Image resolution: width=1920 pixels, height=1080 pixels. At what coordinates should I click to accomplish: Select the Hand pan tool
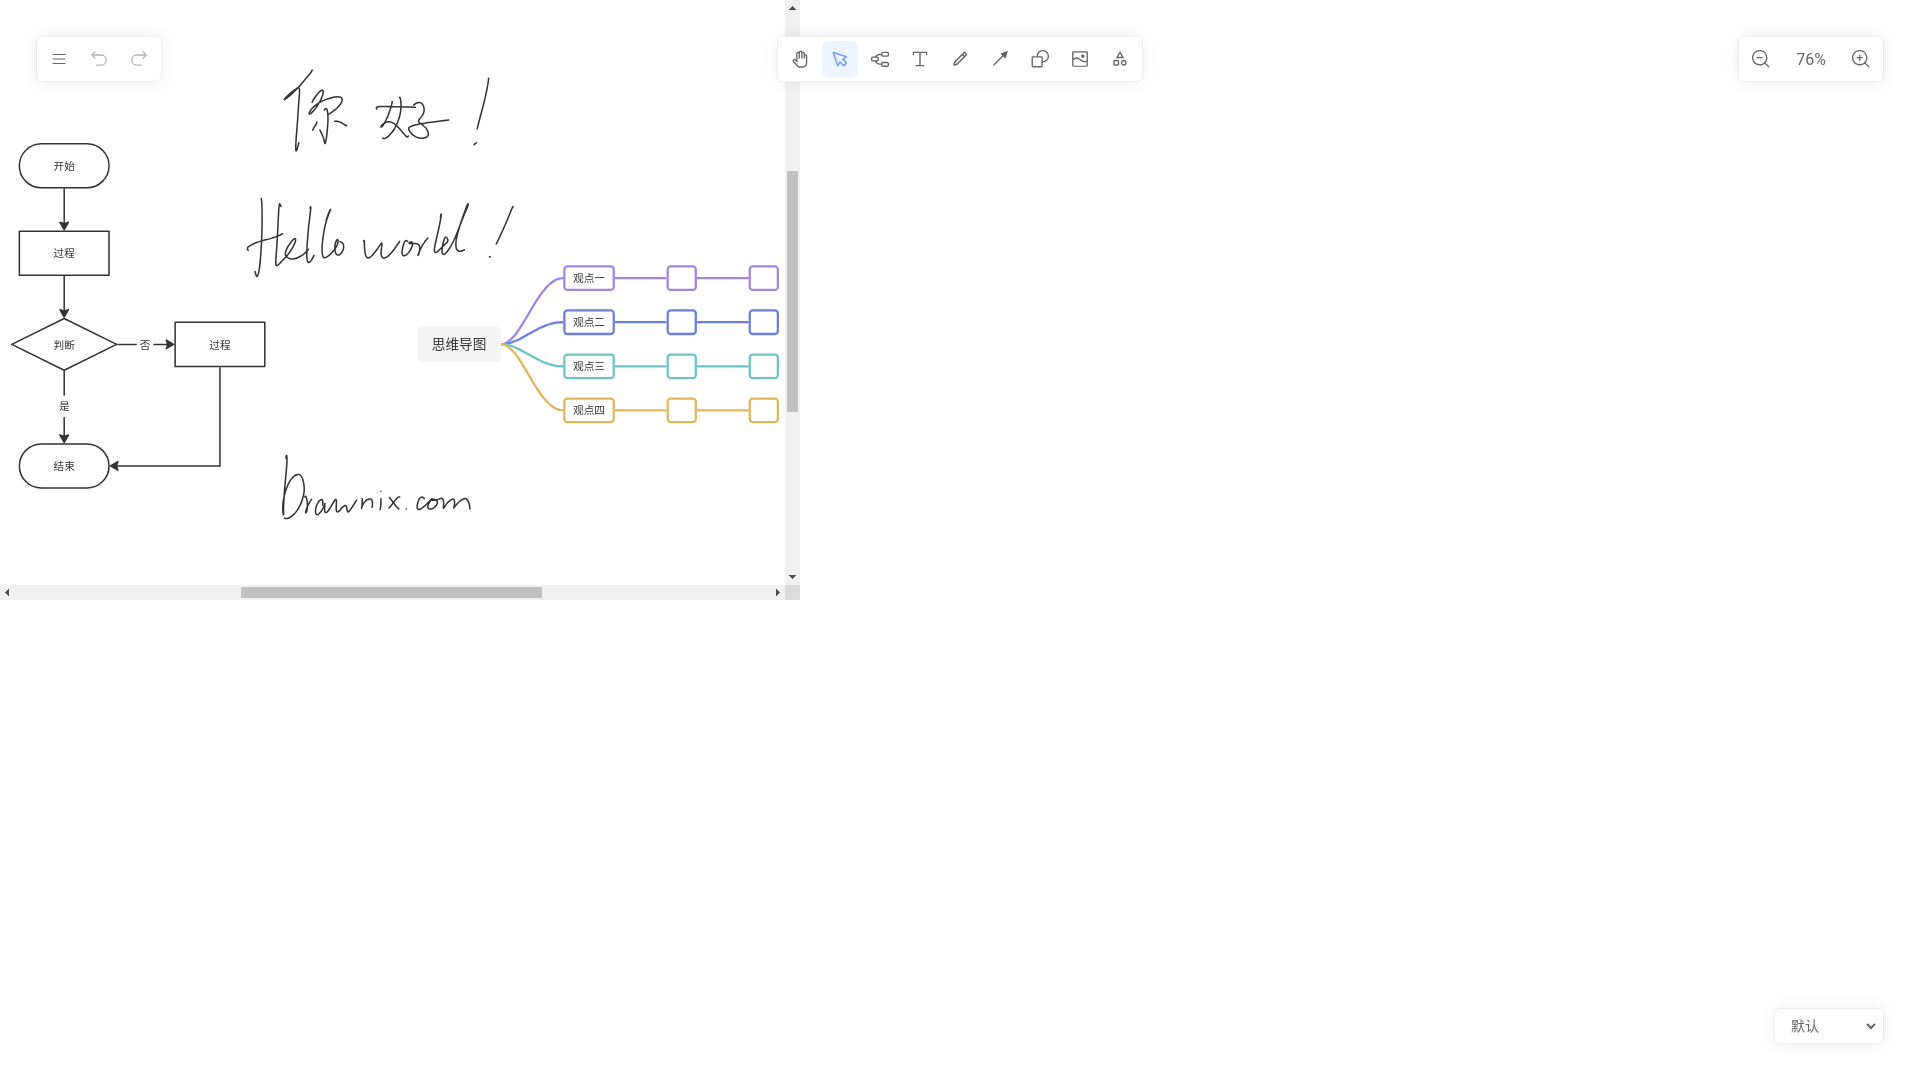tap(800, 59)
